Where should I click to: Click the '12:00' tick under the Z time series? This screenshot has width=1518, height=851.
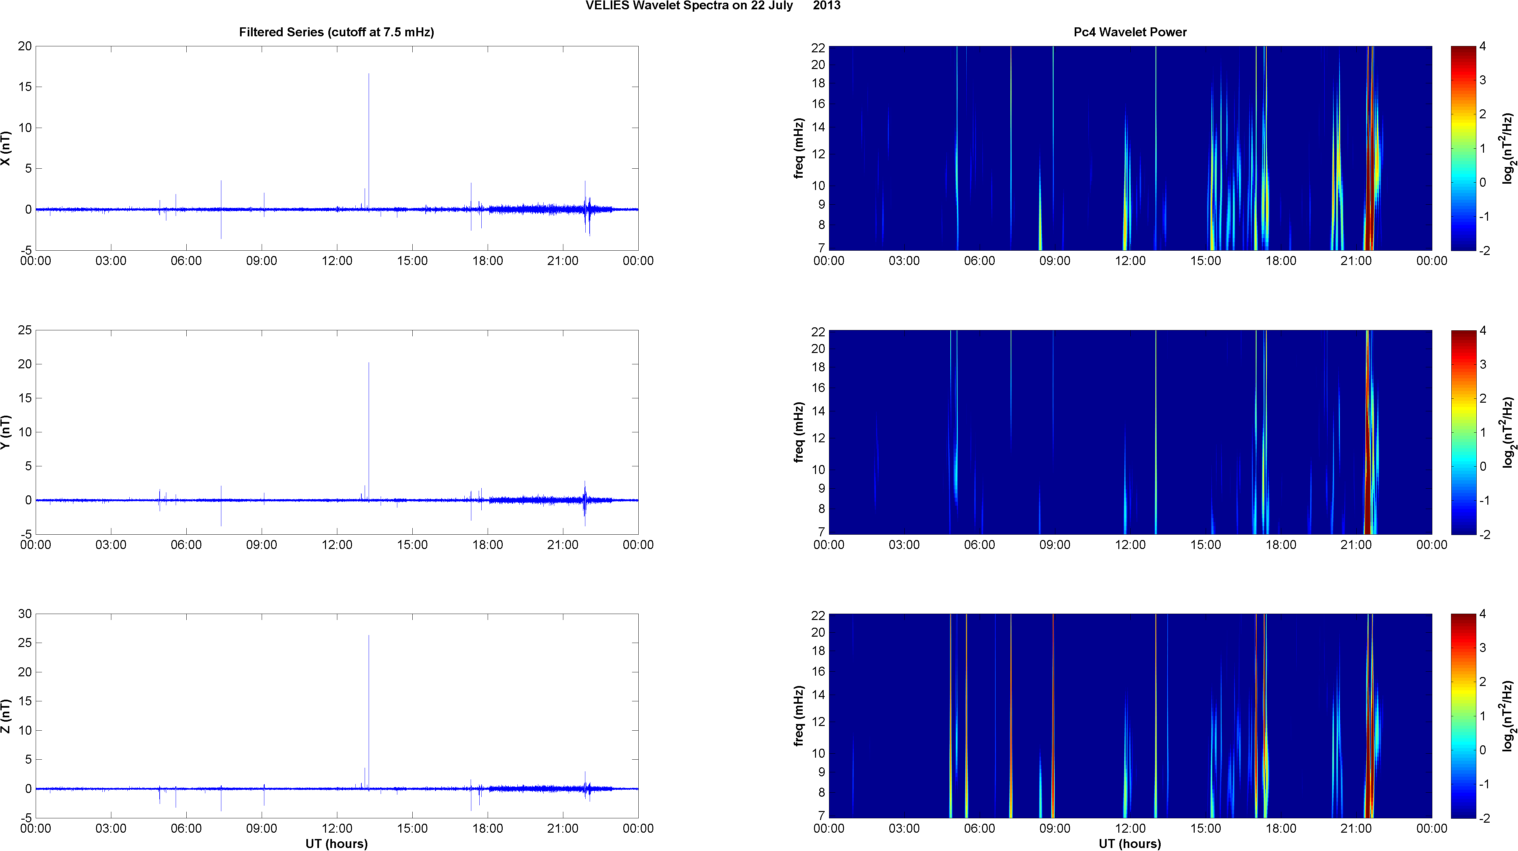click(337, 828)
